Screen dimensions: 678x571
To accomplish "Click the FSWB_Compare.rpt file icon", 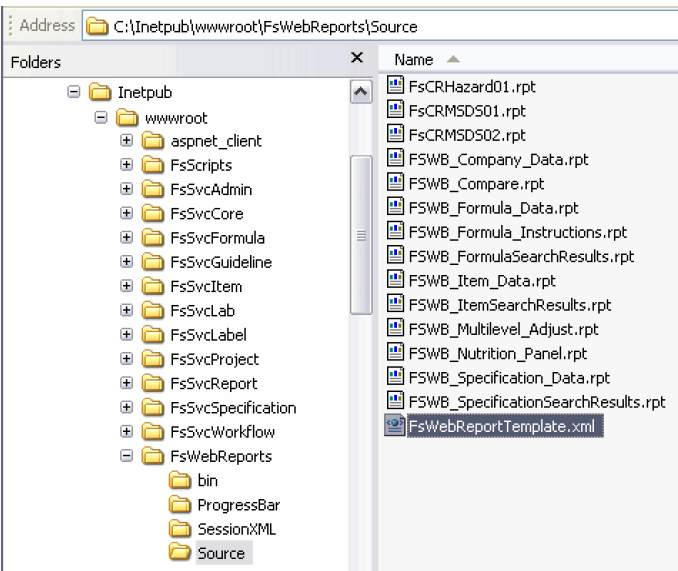I will 395,182.
